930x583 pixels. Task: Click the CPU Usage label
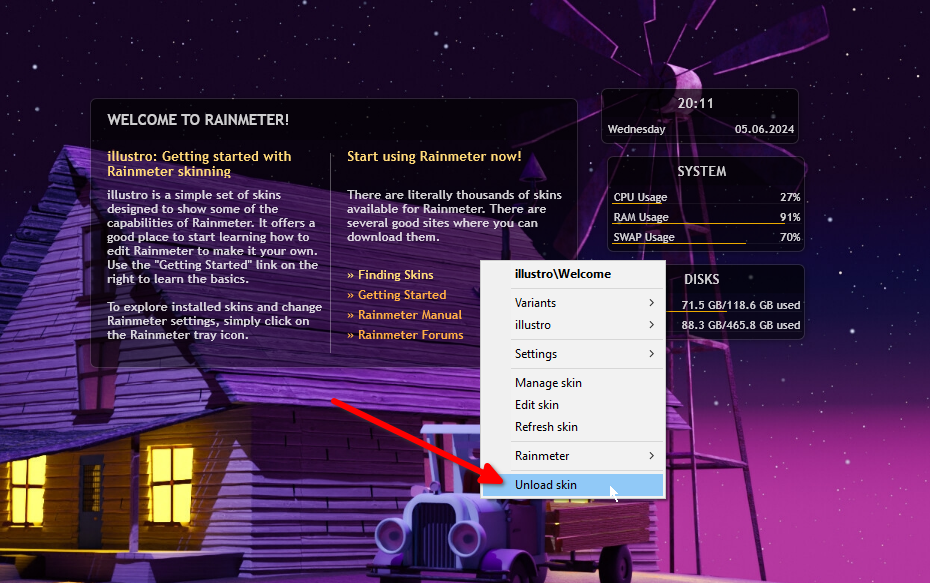pyautogui.click(x=640, y=197)
